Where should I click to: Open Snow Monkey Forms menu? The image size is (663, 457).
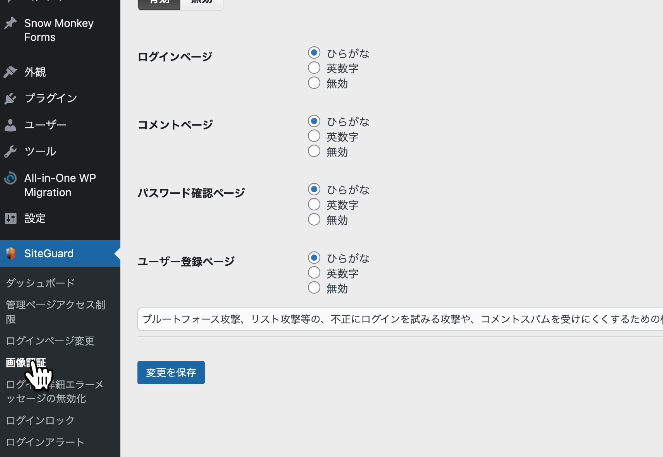pos(60,30)
